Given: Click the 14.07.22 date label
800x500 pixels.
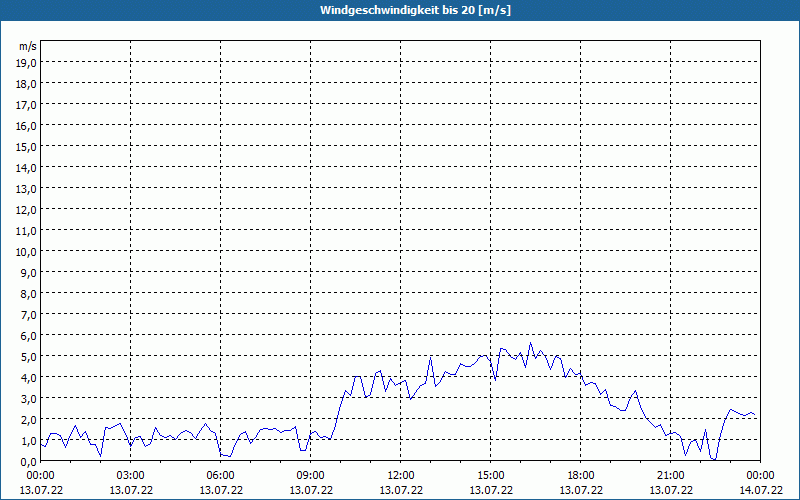Looking at the screenshot, I should point(761,490).
